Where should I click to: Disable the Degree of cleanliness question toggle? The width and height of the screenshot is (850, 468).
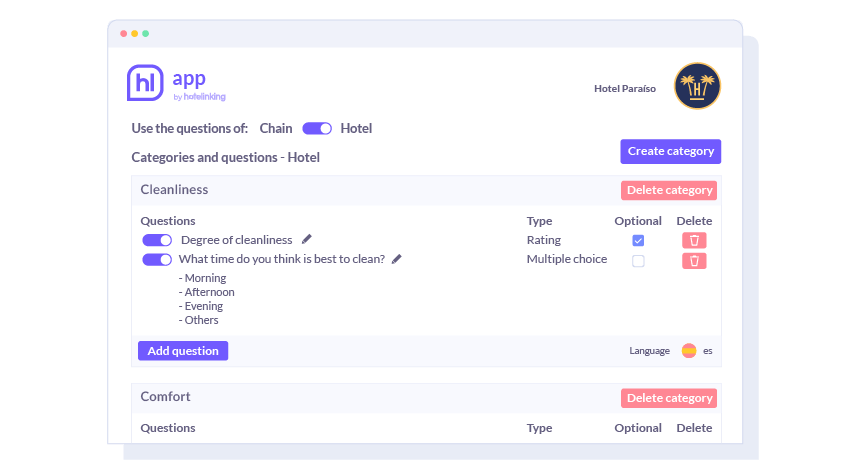(157, 240)
